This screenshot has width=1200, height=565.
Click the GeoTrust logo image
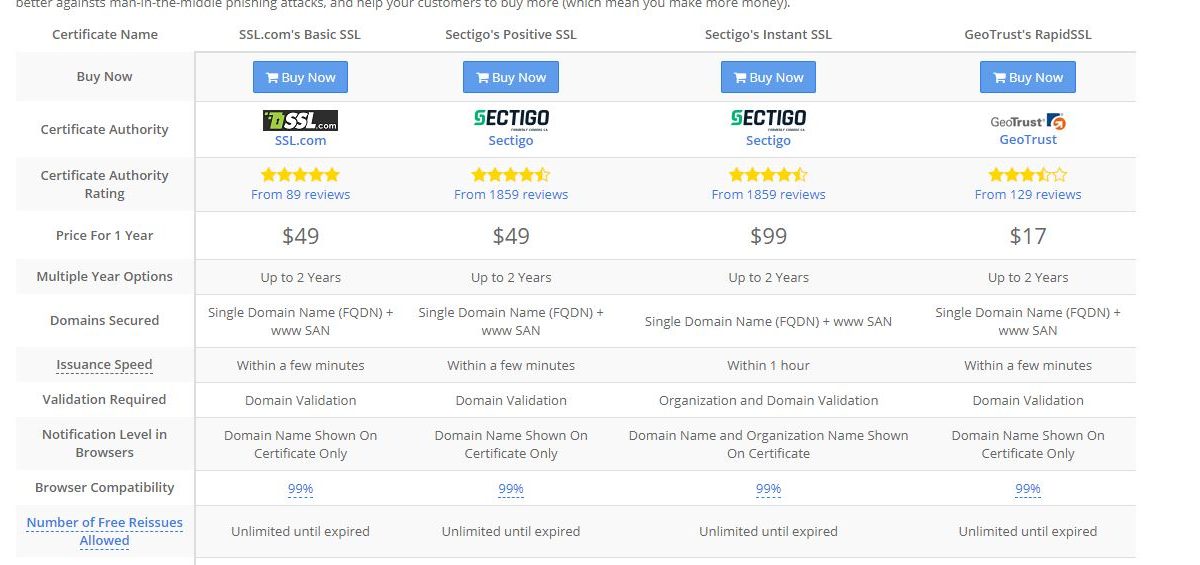coord(1028,121)
